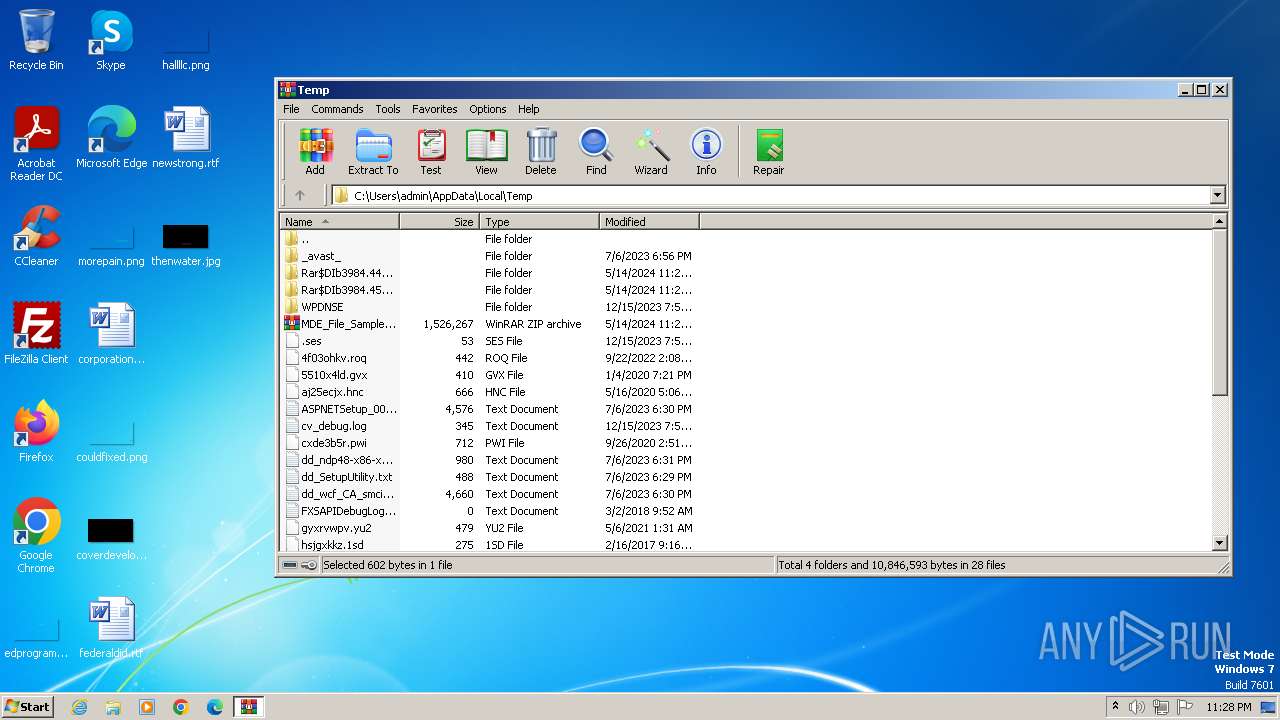Open thenwater.jpg desktop file
1280x720 pixels.
pos(186,246)
